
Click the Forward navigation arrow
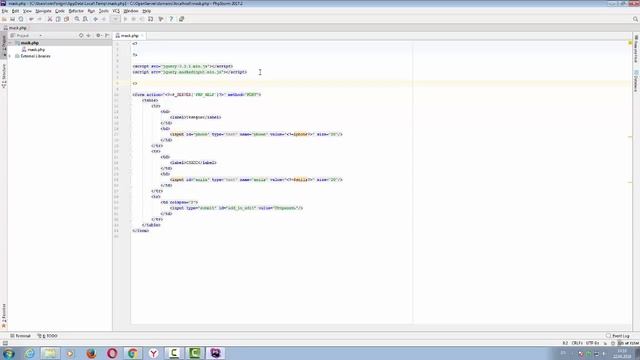[104, 19]
